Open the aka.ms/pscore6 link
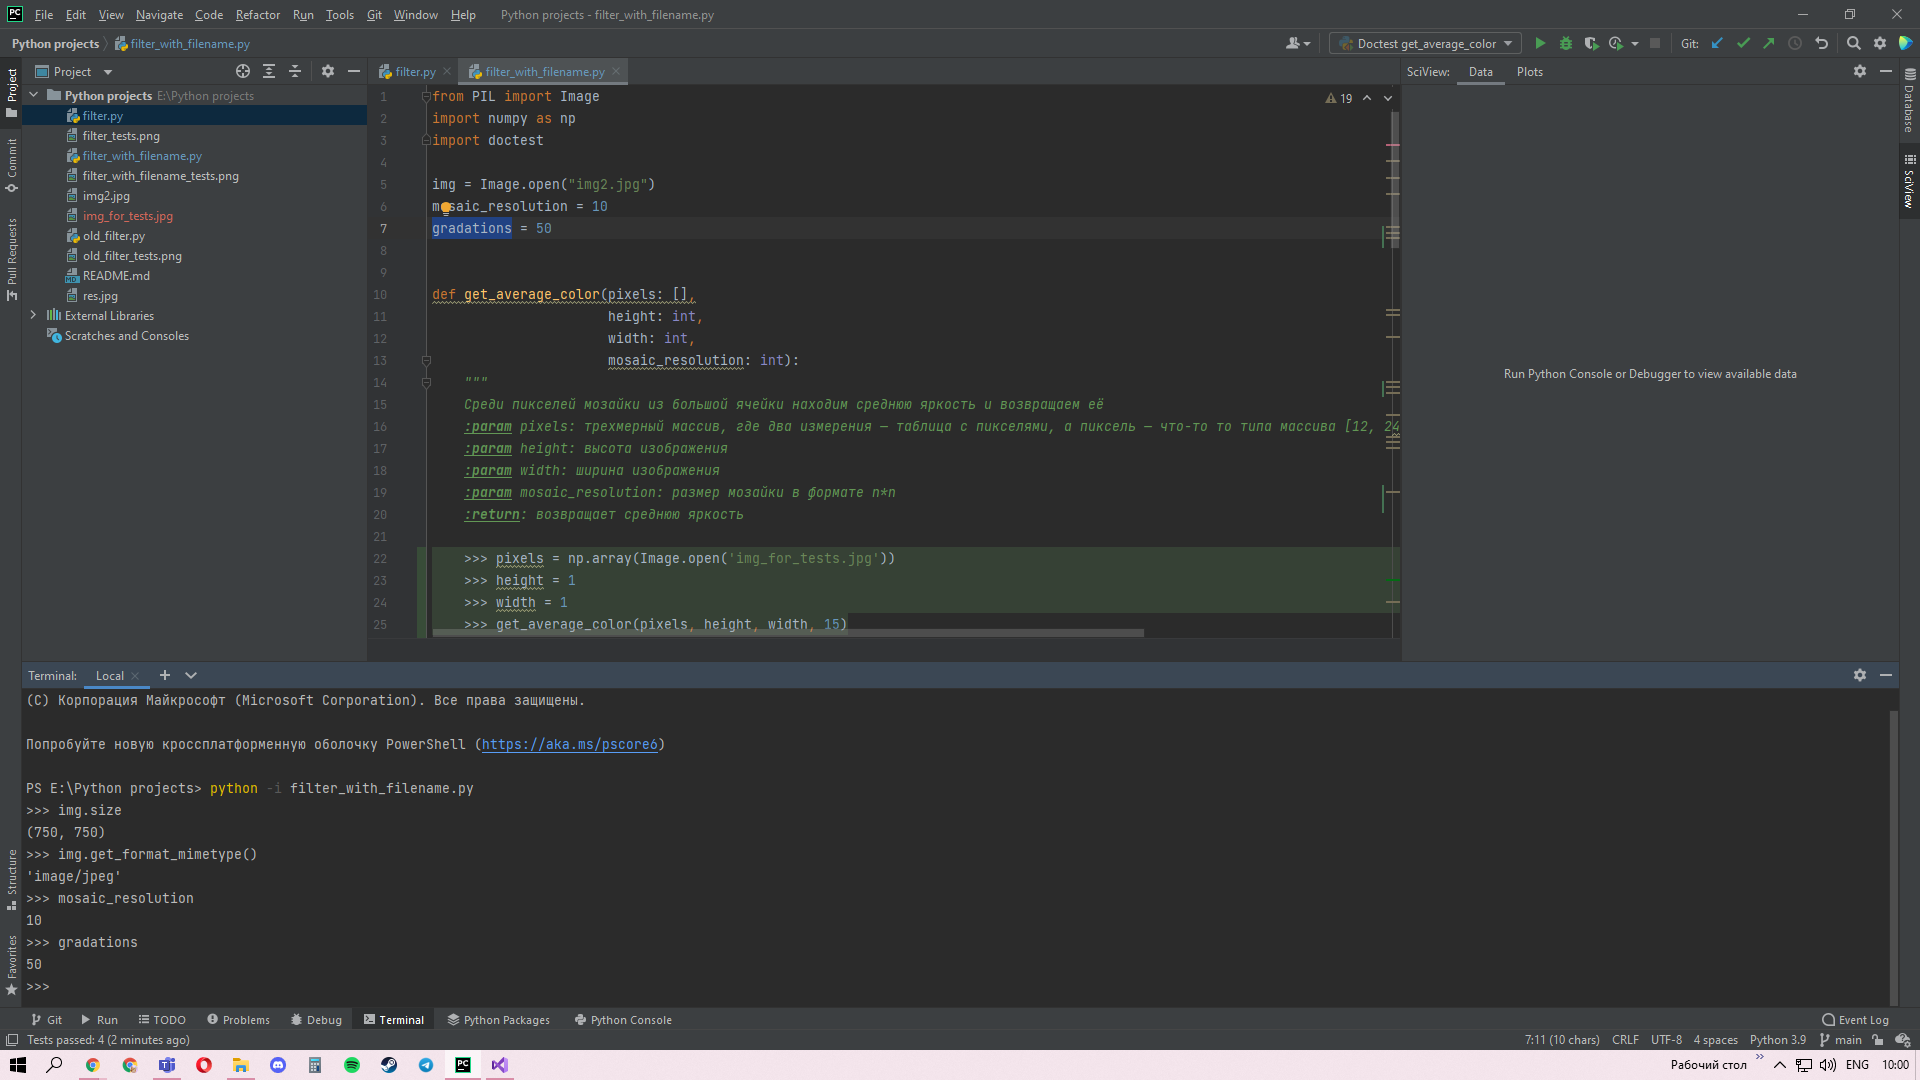1920x1080 pixels. (569, 744)
